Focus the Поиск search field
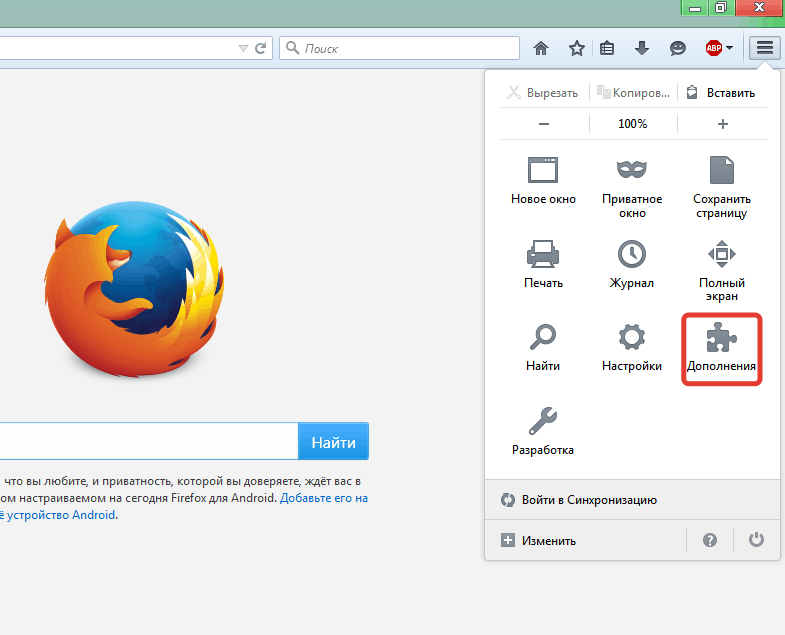This screenshot has width=785, height=635. 400,48
